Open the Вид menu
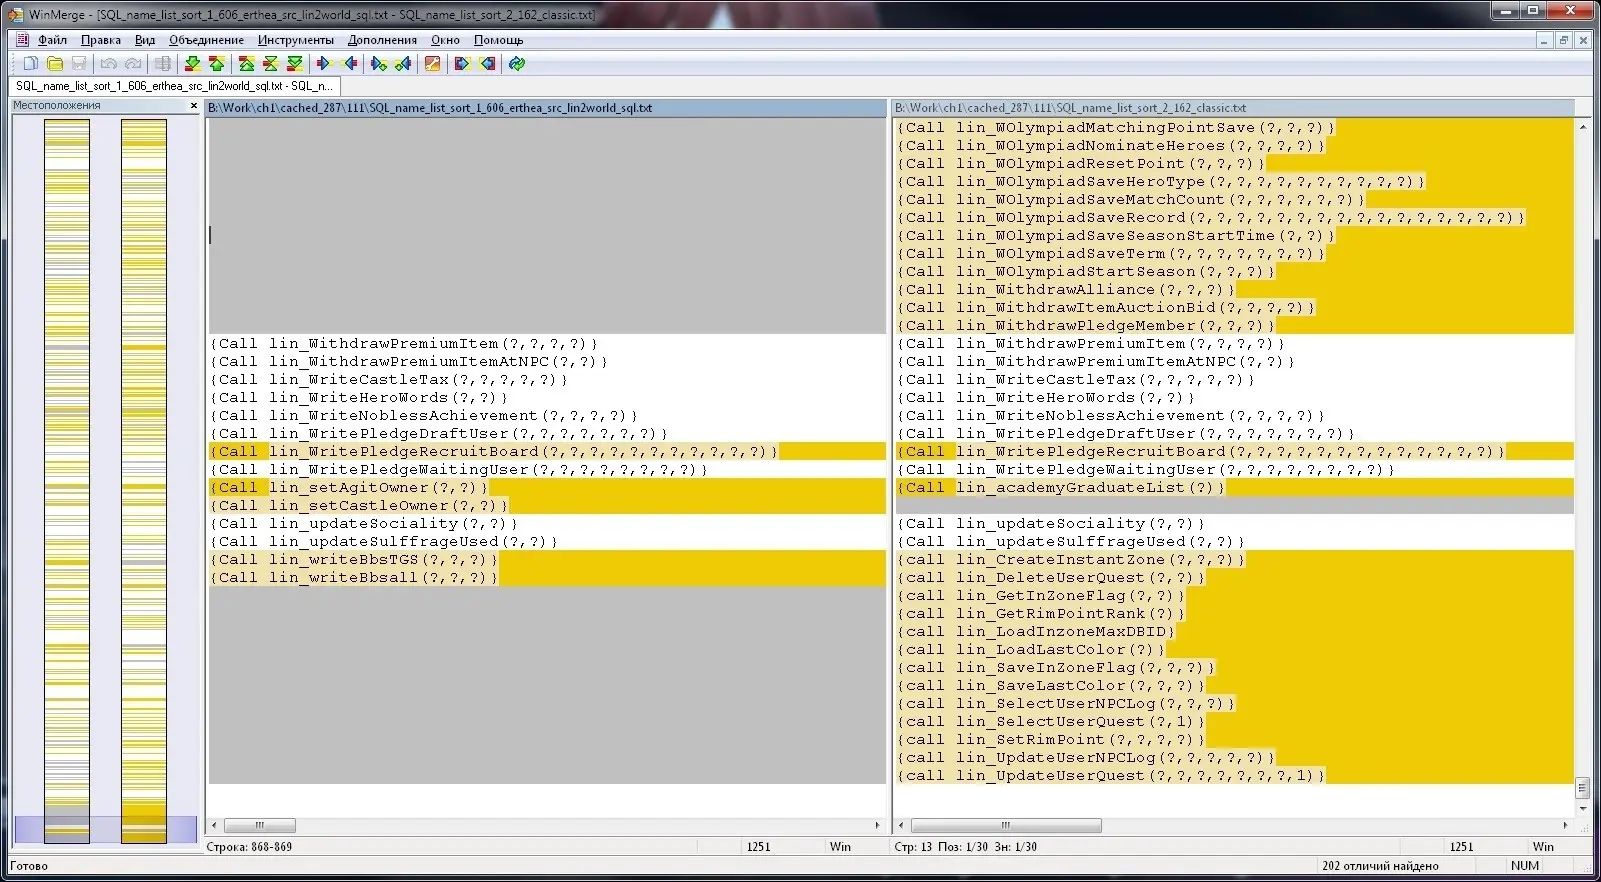Screen dimensions: 1601x882 click(145, 40)
